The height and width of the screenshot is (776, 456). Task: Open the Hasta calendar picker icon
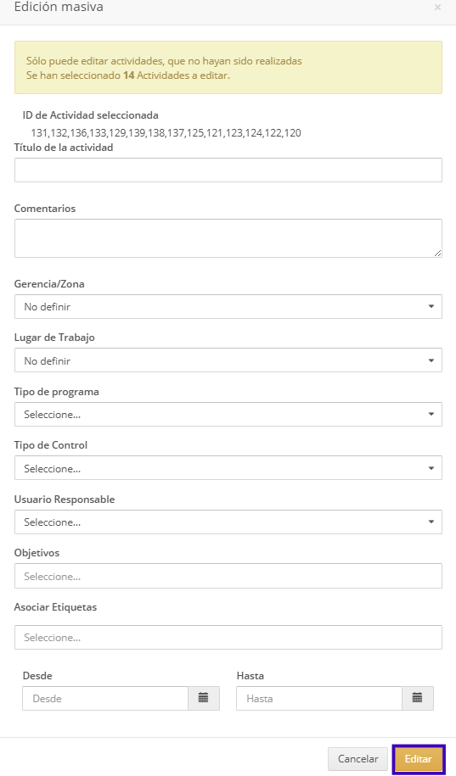[417, 698]
